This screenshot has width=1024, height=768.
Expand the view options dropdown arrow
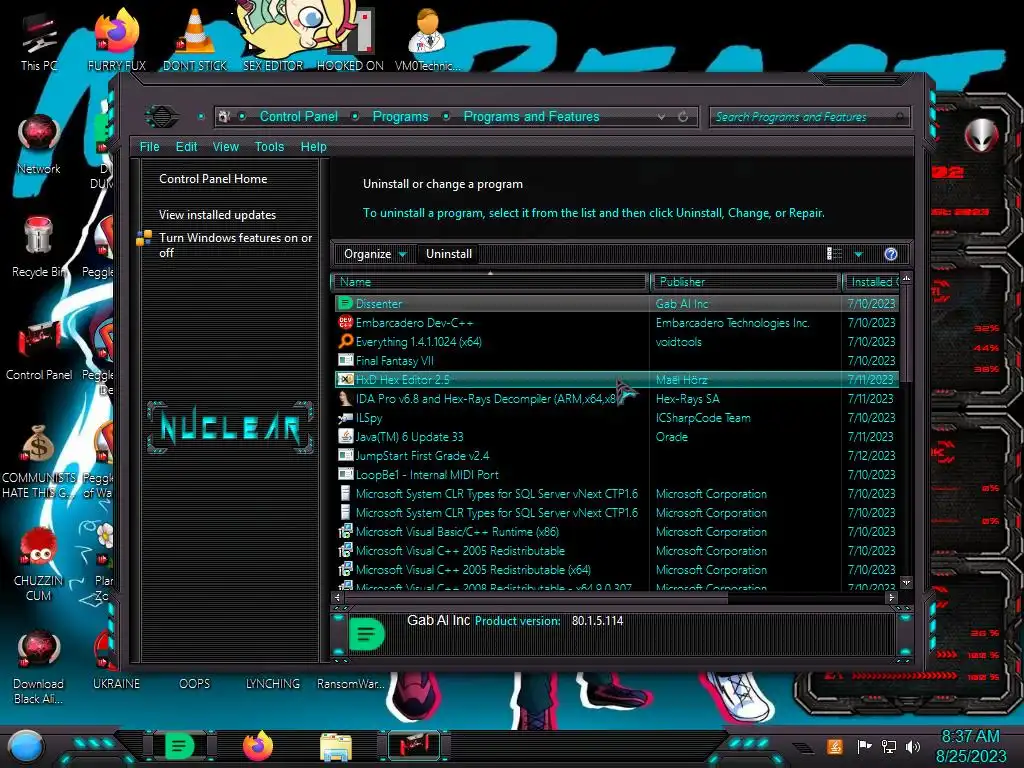859,254
